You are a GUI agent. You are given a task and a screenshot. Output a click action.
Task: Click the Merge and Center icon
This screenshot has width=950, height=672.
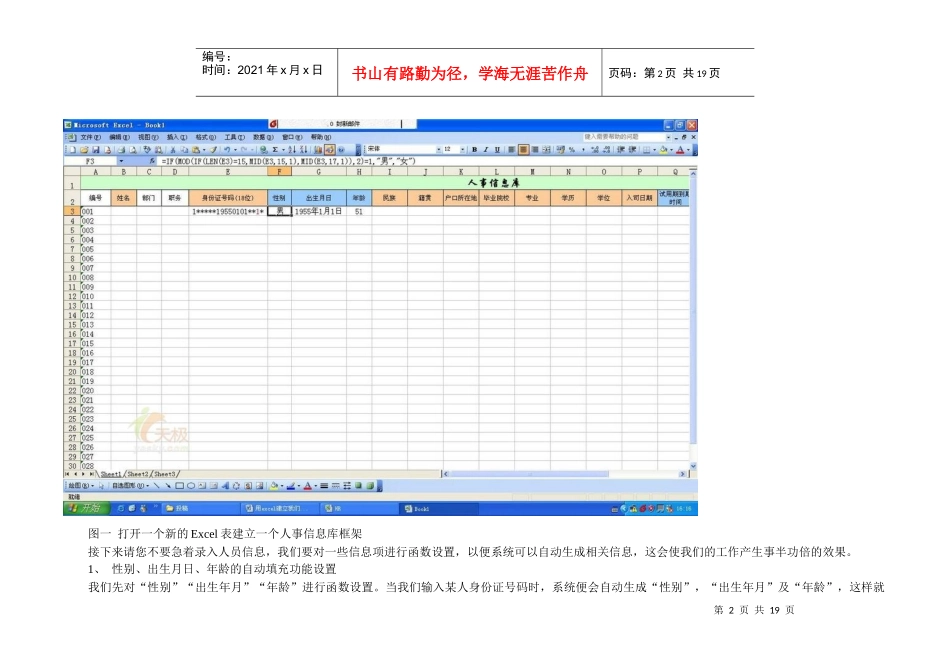click(x=546, y=150)
